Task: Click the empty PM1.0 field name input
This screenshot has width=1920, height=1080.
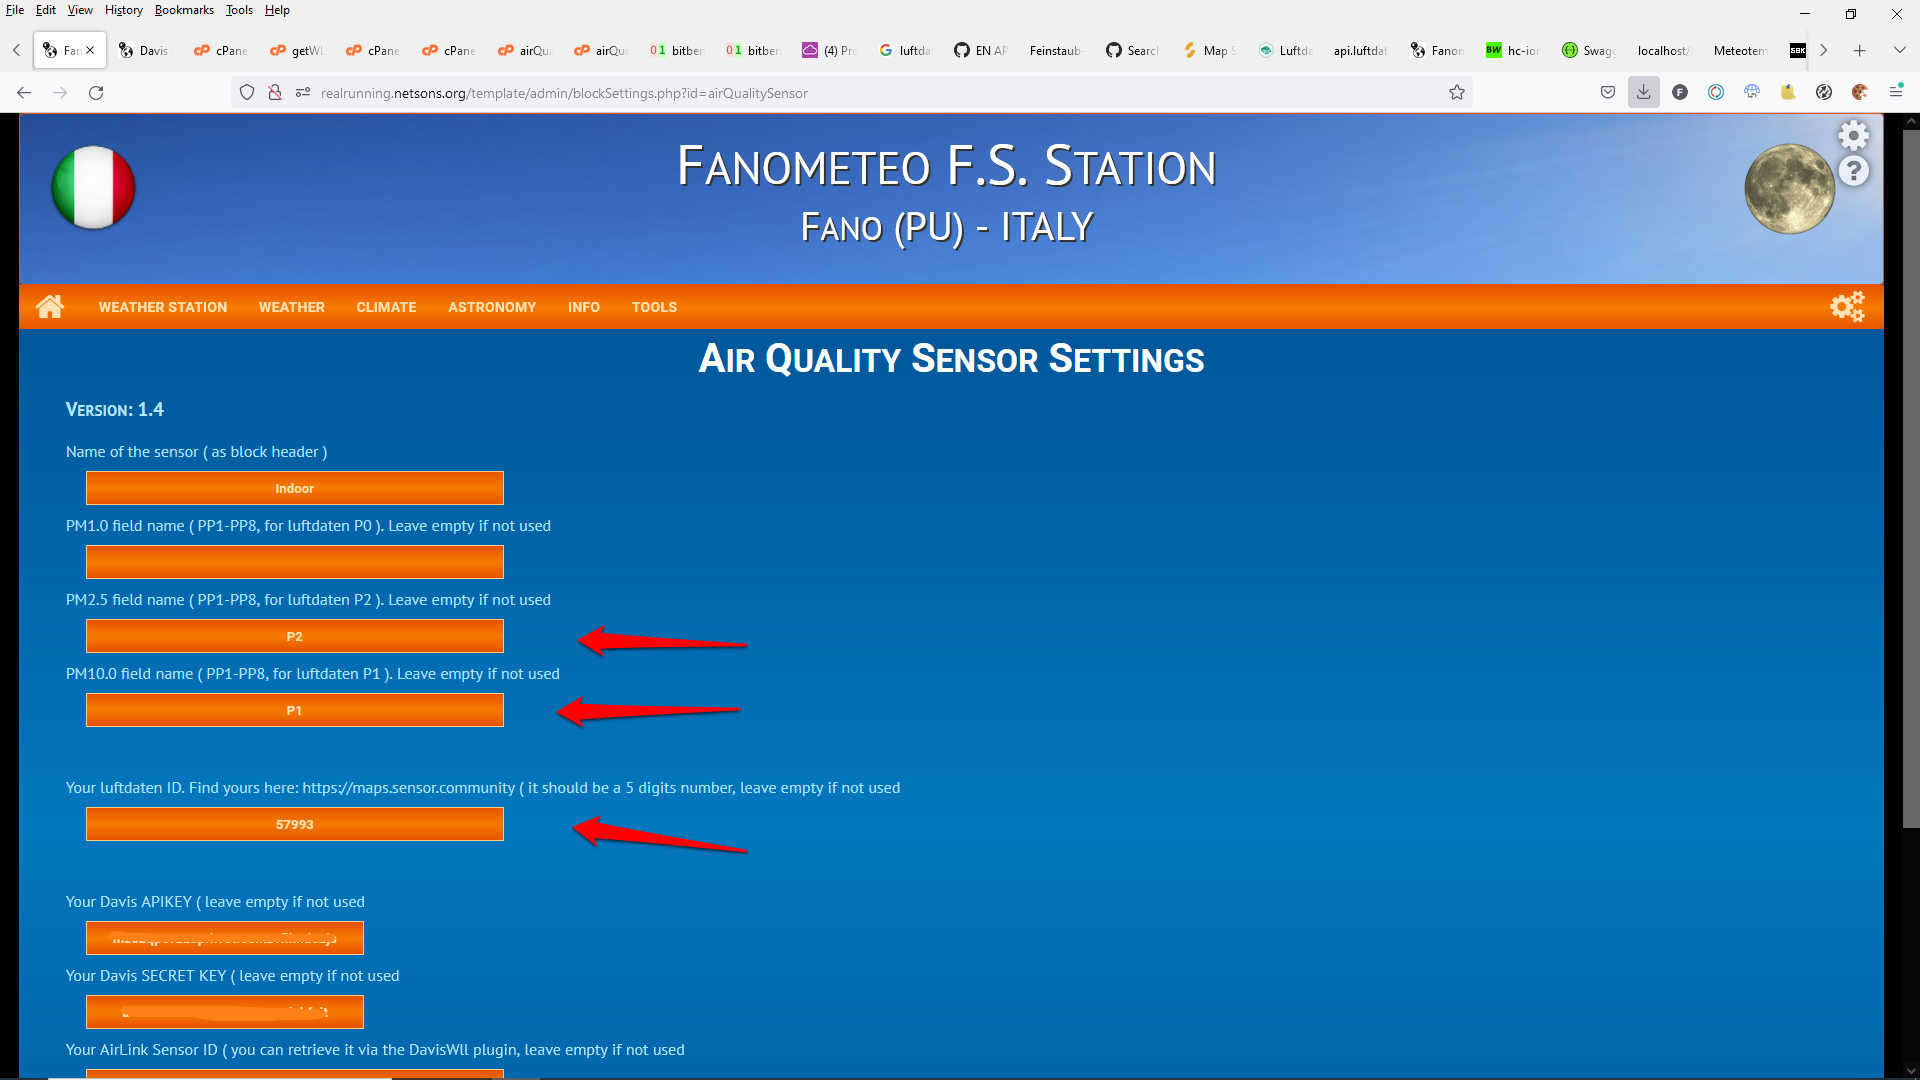Action: 294,562
